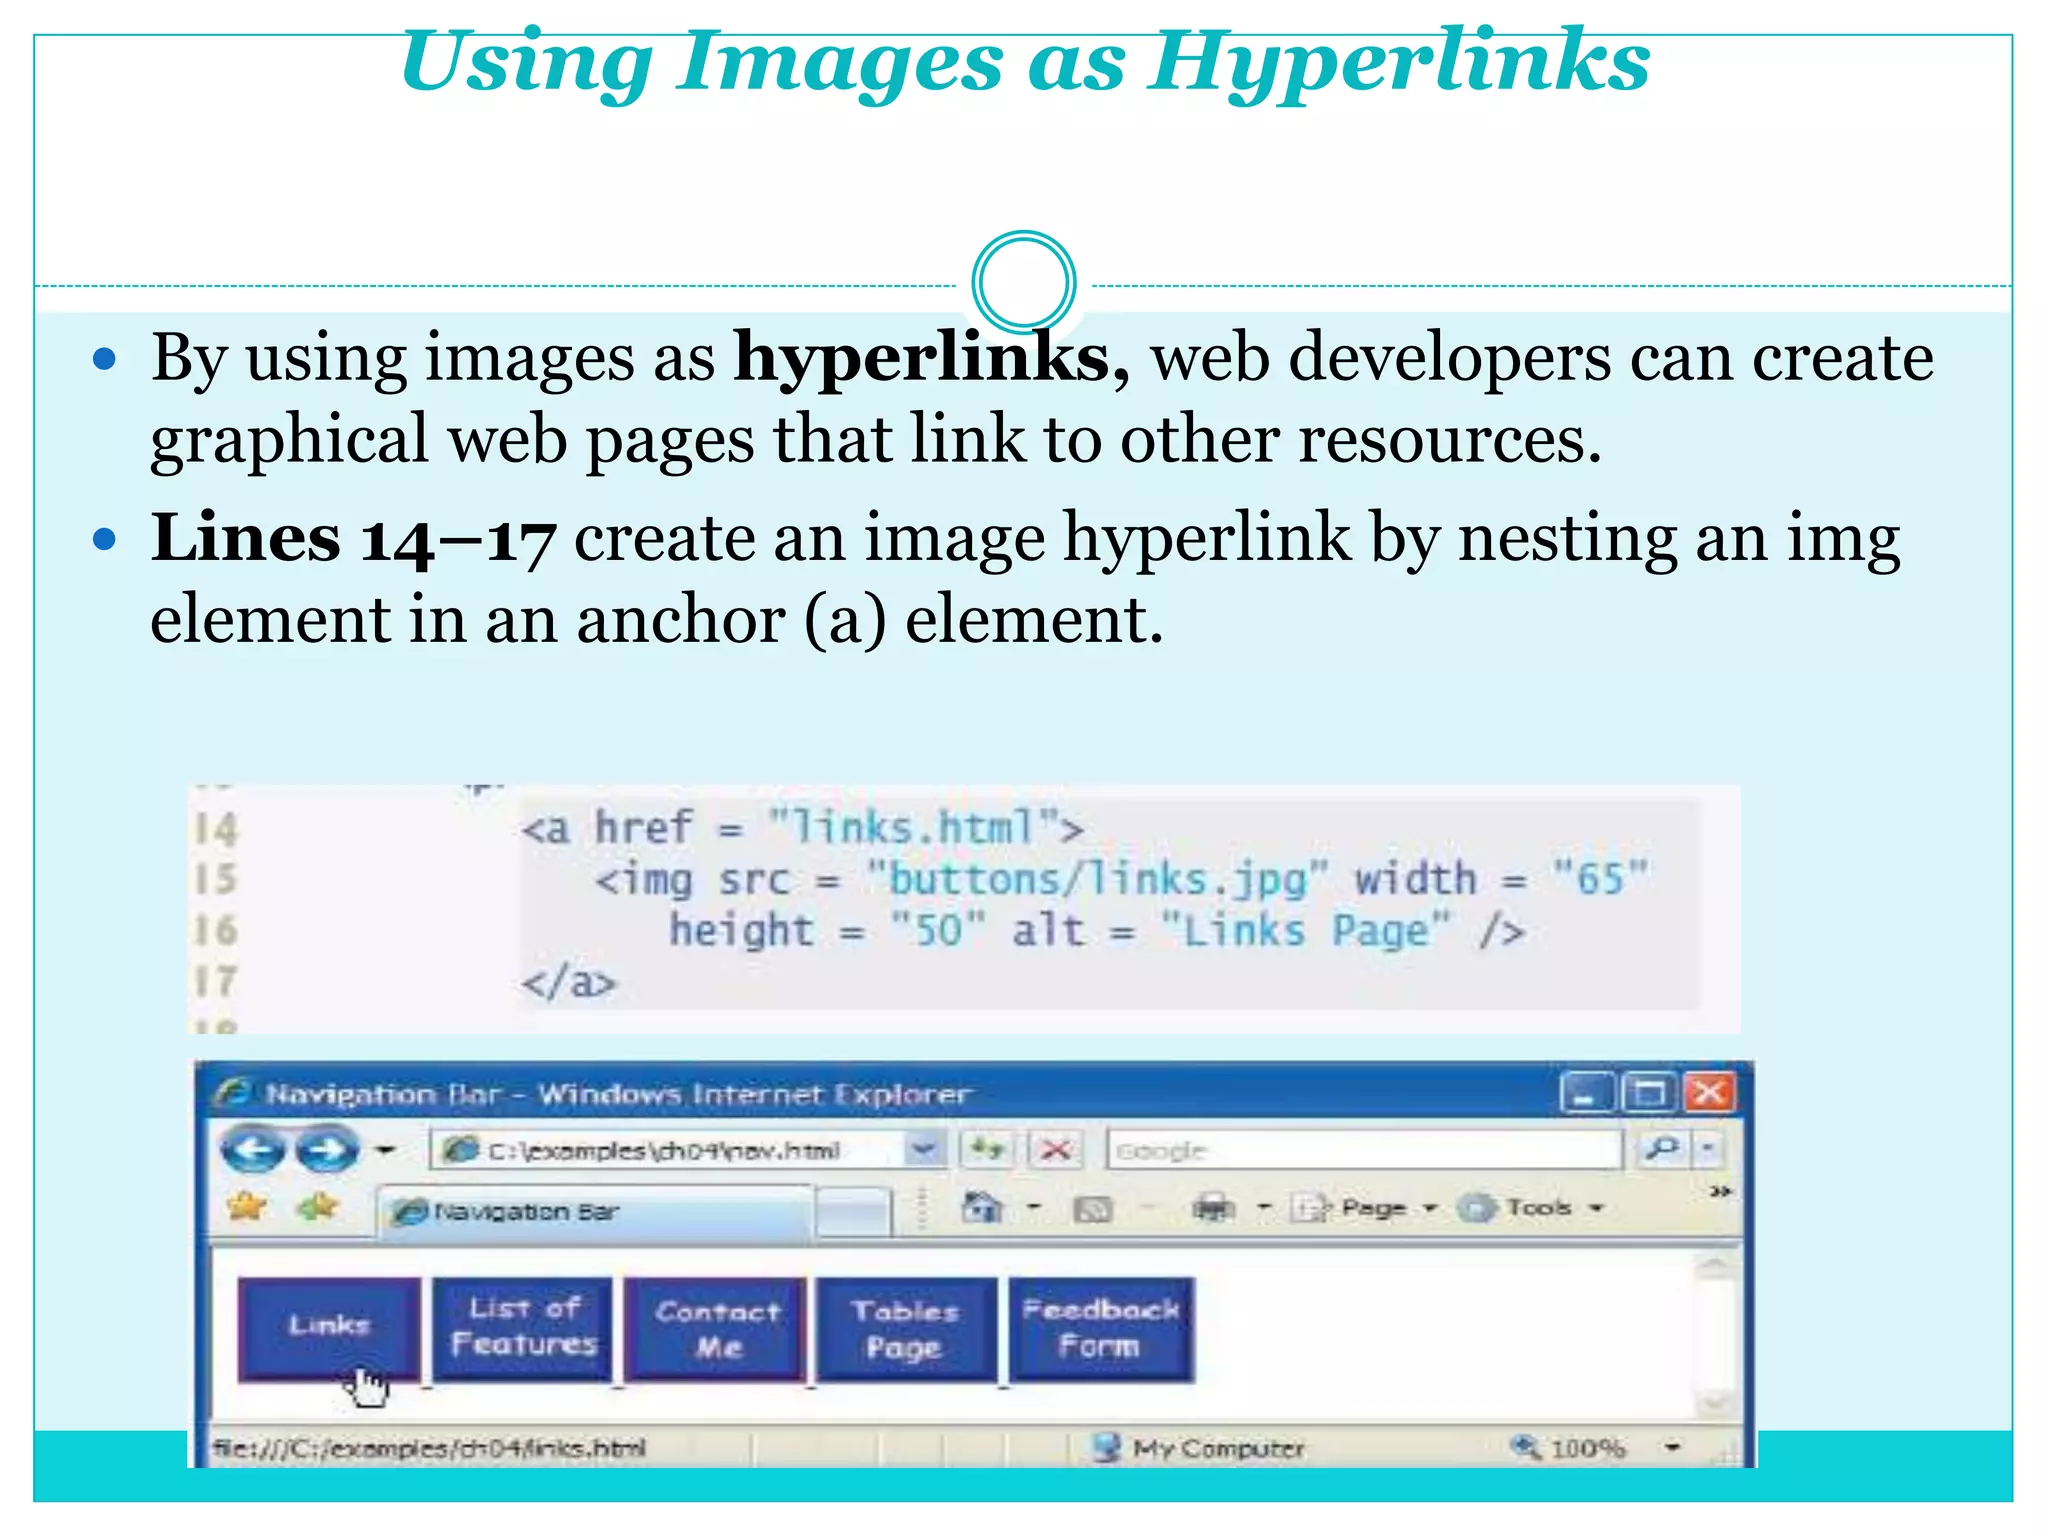This screenshot has width=2048, height=1536.
Task: Focus the Google search box
Action: point(1364,1150)
